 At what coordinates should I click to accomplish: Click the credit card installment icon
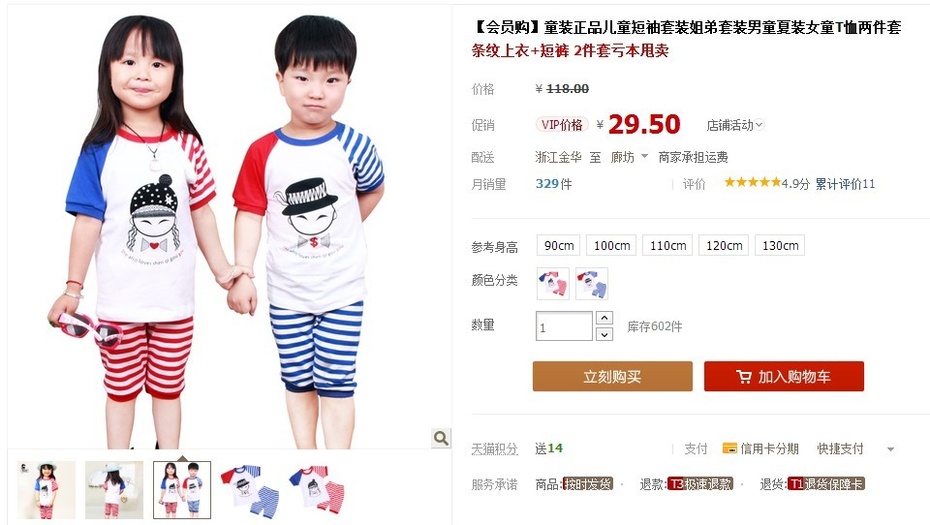coord(730,448)
